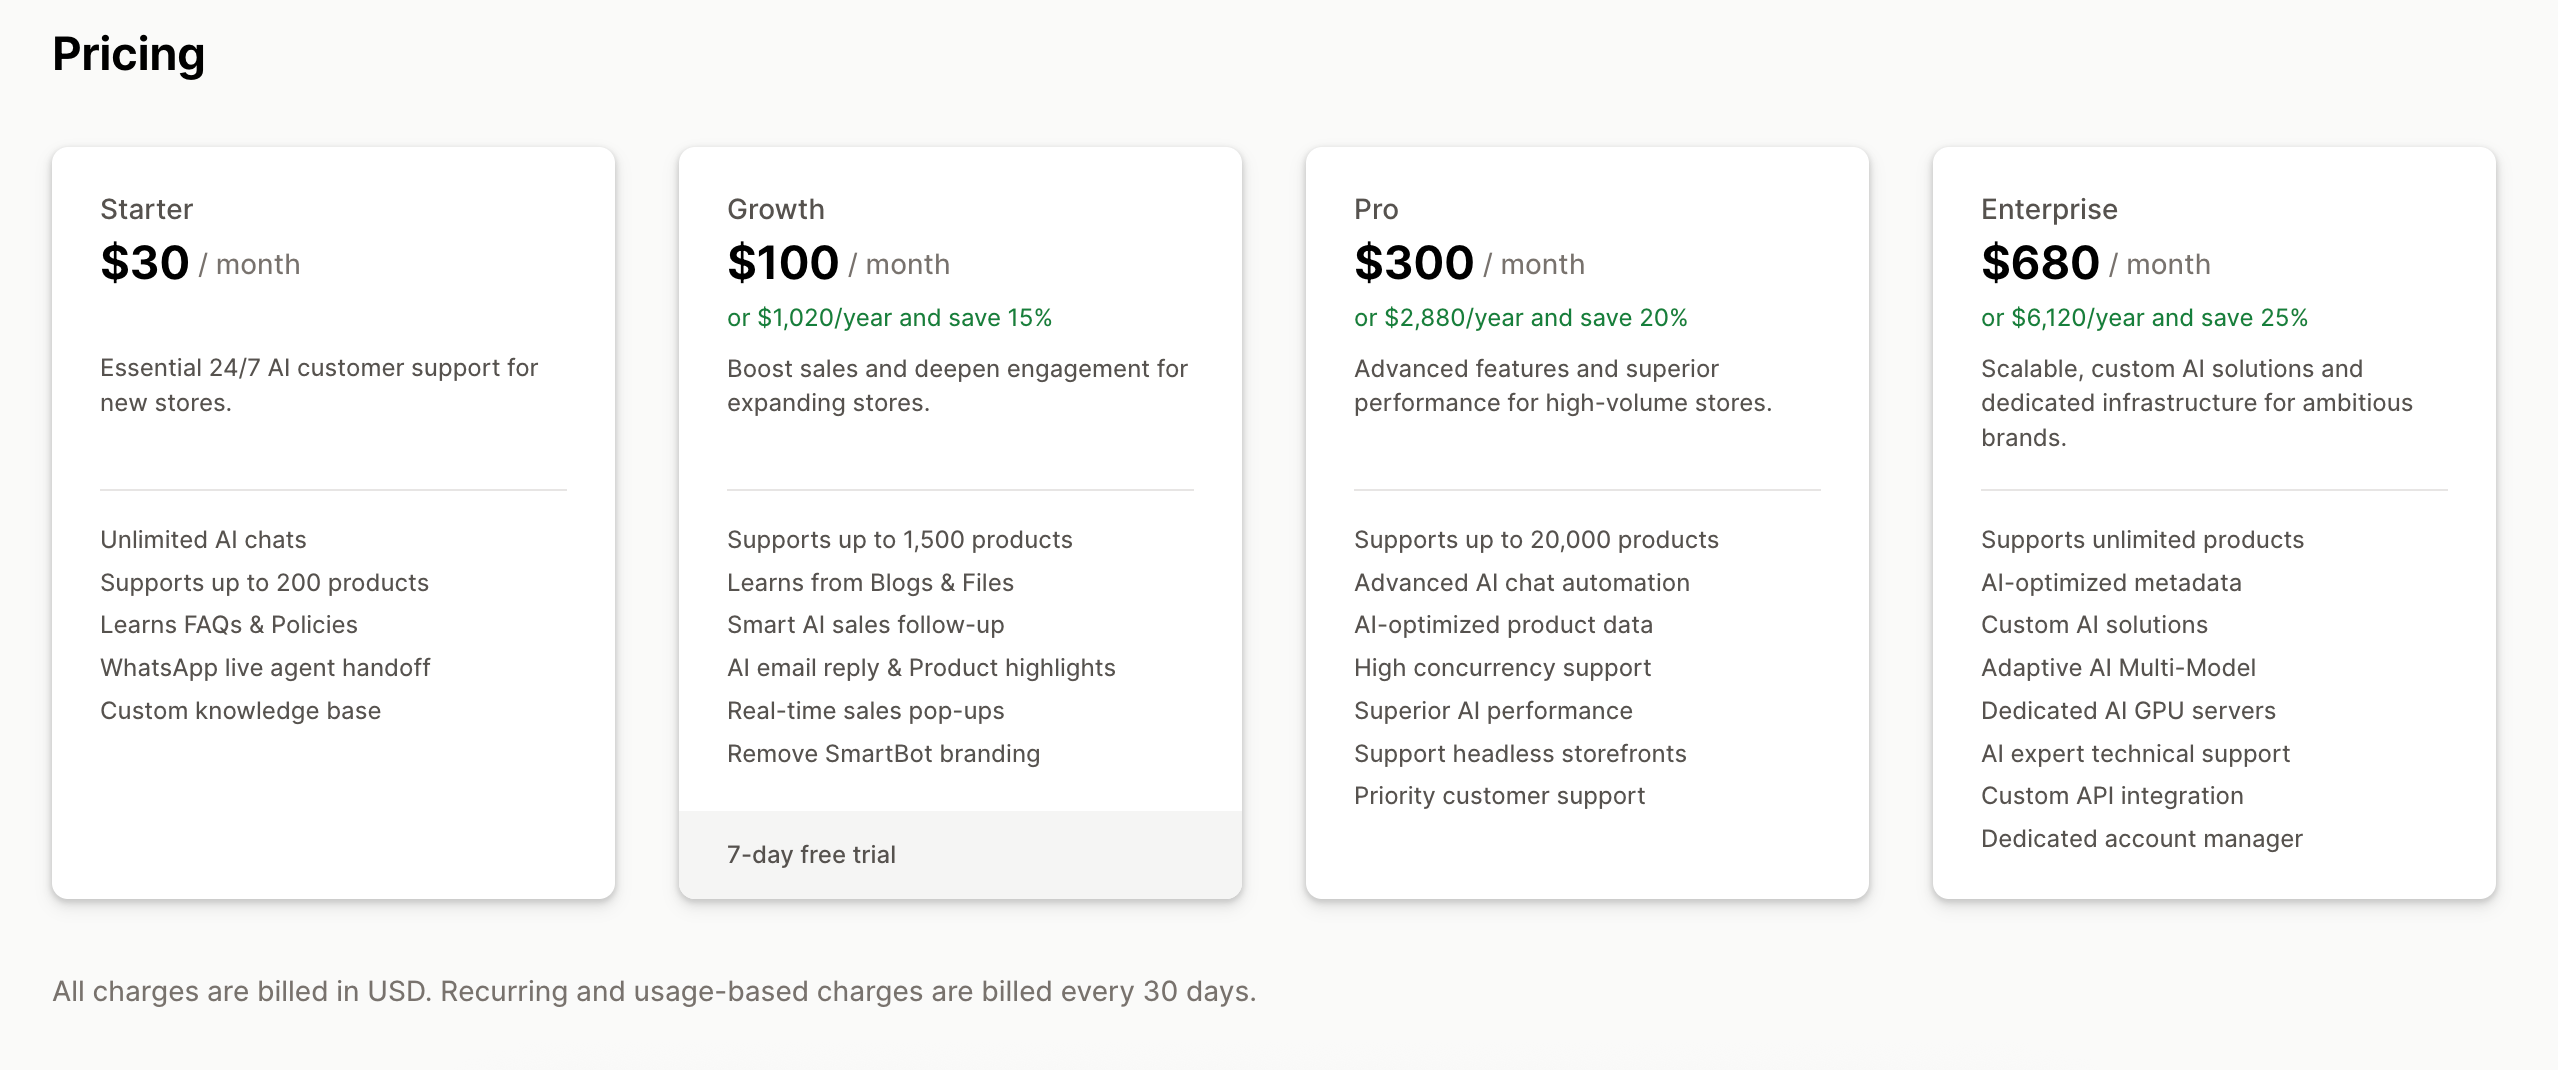Choose the Enterprise plan title
This screenshot has height=1070, width=2558.
click(2048, 209)
